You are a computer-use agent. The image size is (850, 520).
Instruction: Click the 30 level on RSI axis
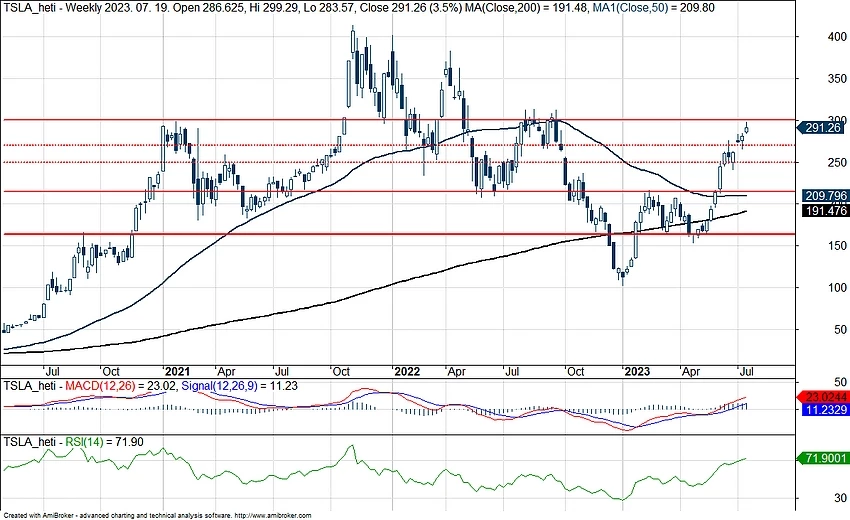tap(840, 498)
